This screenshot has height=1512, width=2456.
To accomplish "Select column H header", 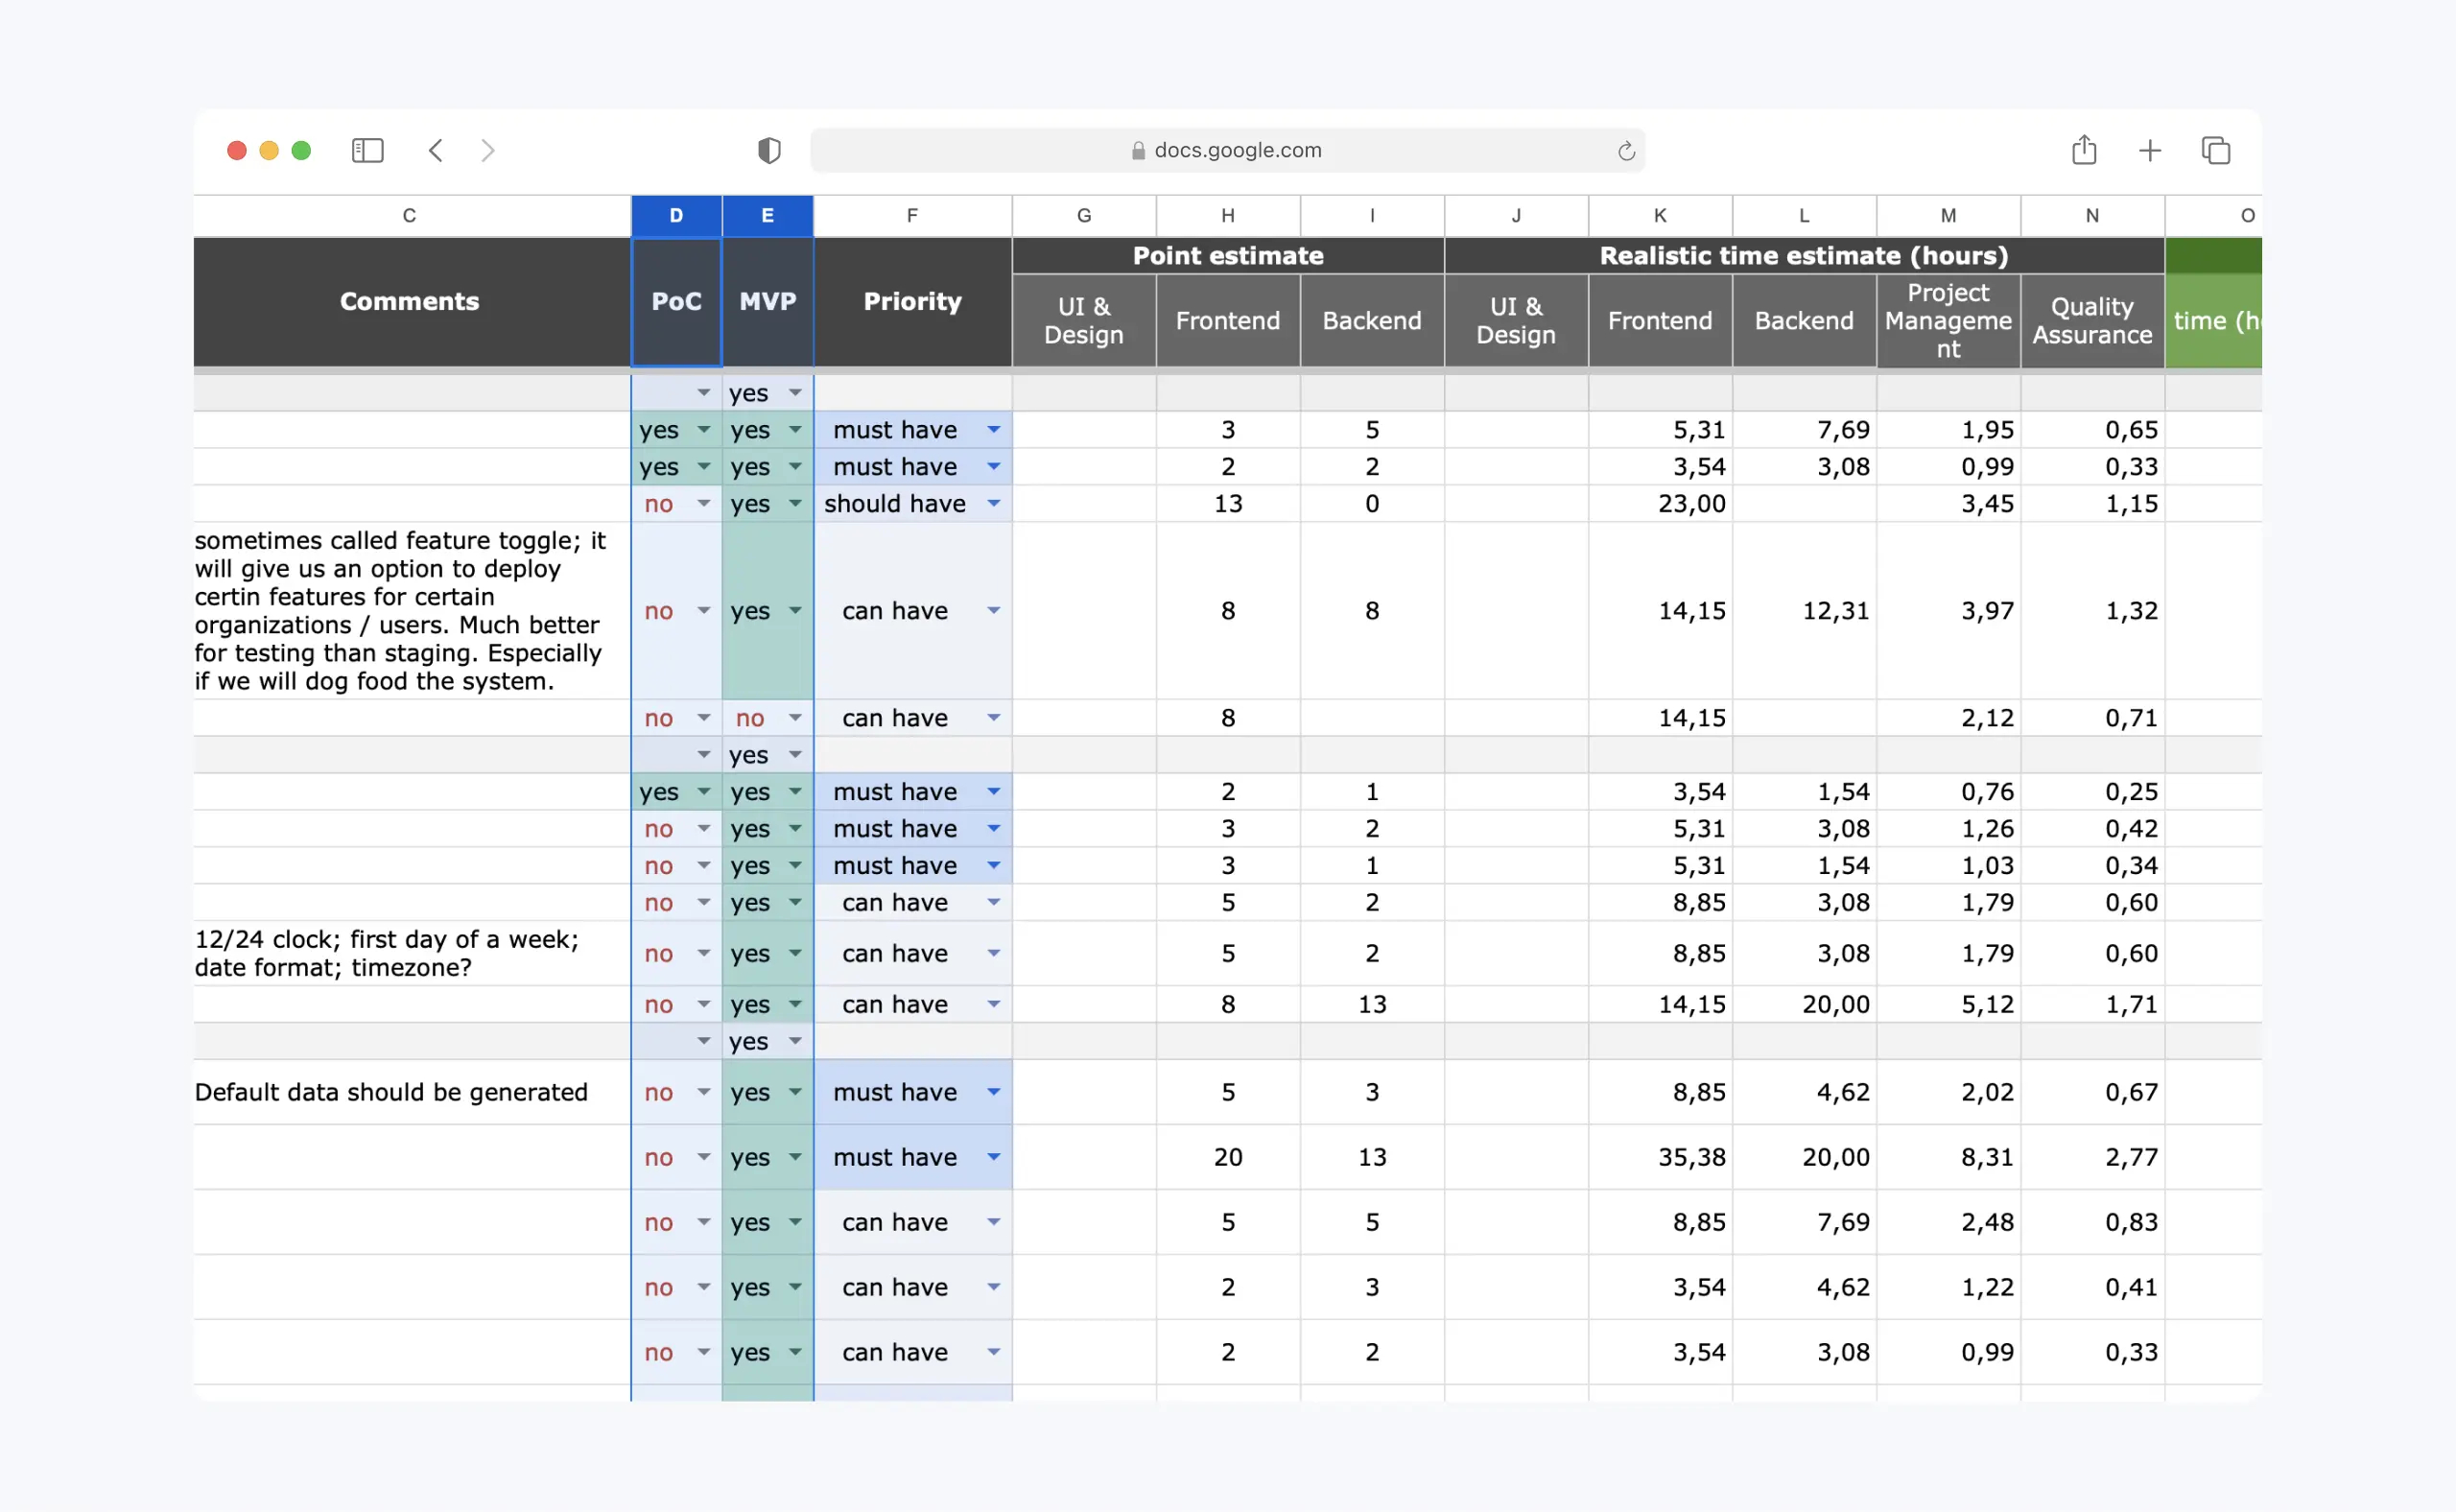I will point(1228,215).
